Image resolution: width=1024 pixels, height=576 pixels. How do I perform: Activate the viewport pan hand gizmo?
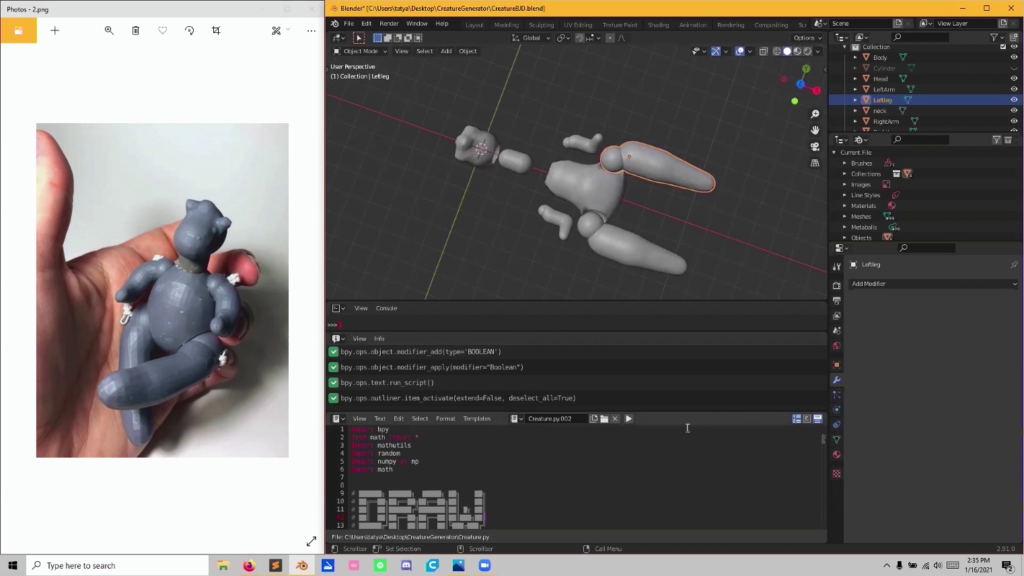click(x=815, y=130)
